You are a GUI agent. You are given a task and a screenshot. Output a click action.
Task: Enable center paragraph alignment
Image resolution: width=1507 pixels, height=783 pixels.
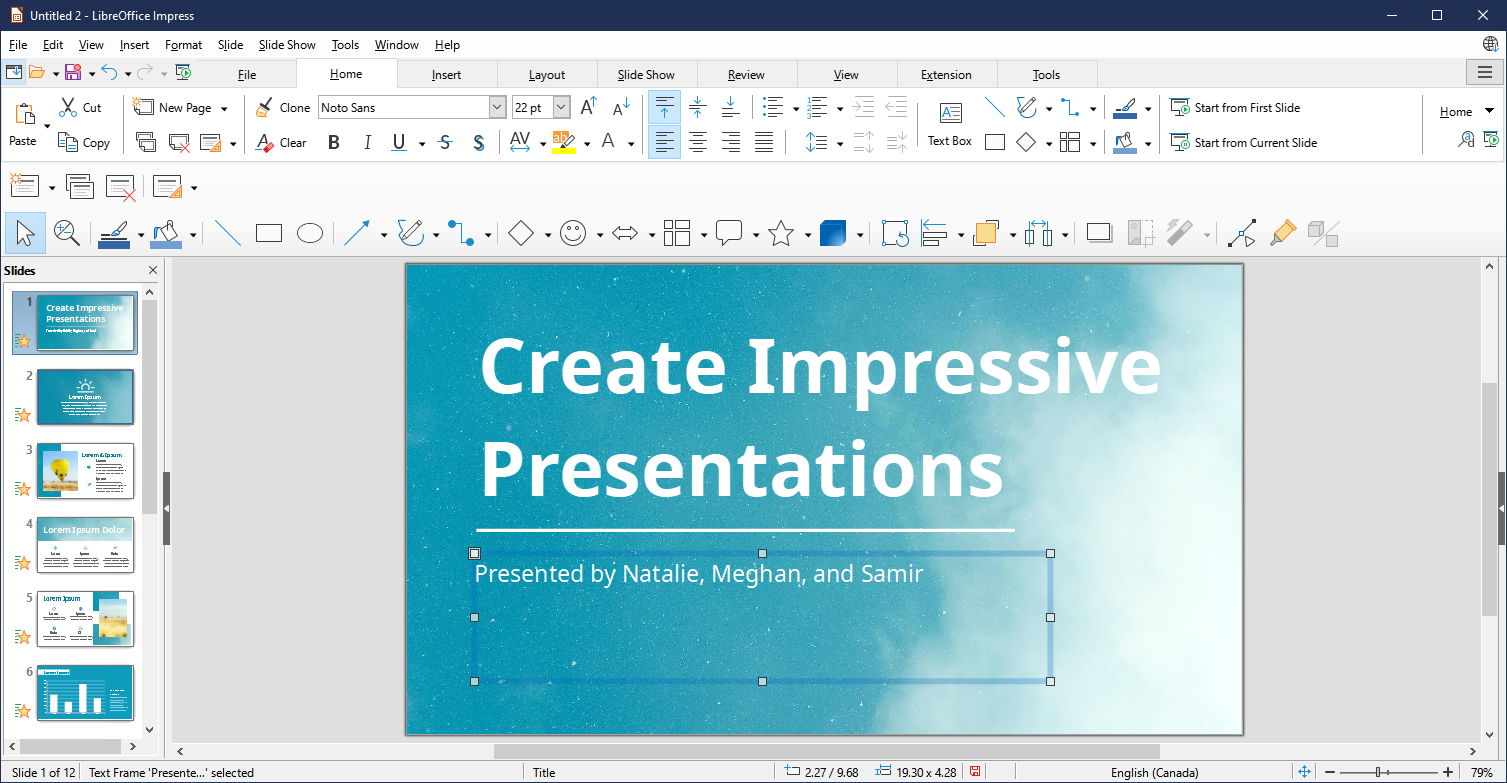click(x=697, y=142)
